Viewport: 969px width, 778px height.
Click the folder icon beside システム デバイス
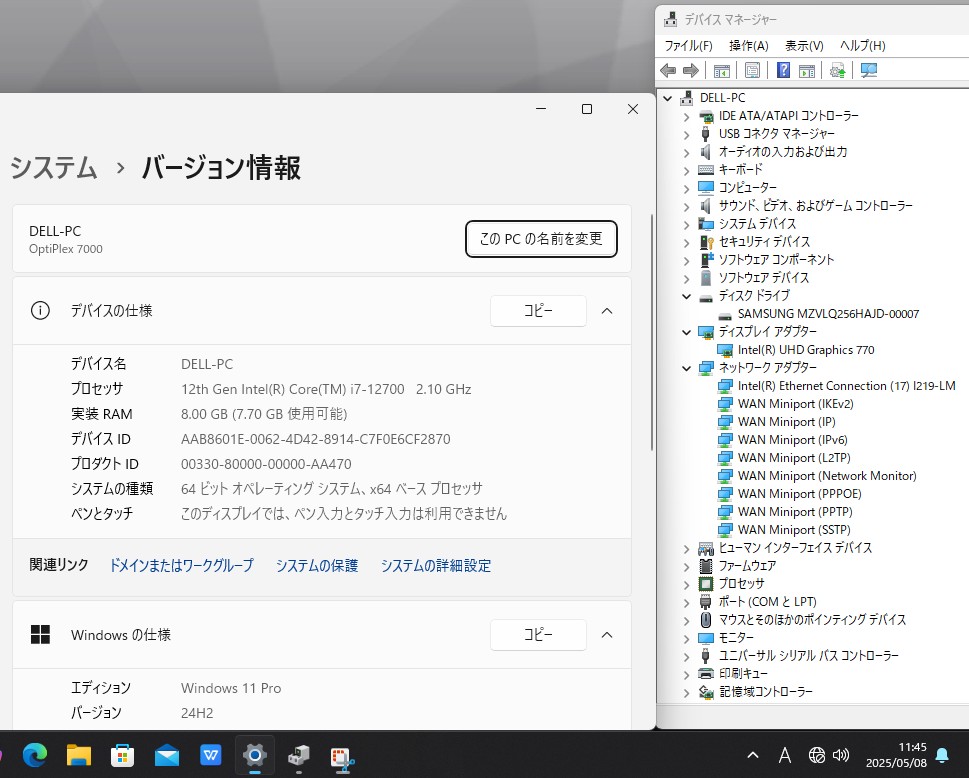tap(706, 223)
